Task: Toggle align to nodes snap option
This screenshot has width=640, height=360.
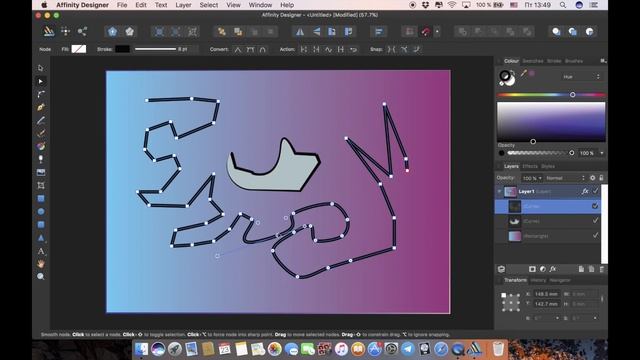Action: coord(391,49)
